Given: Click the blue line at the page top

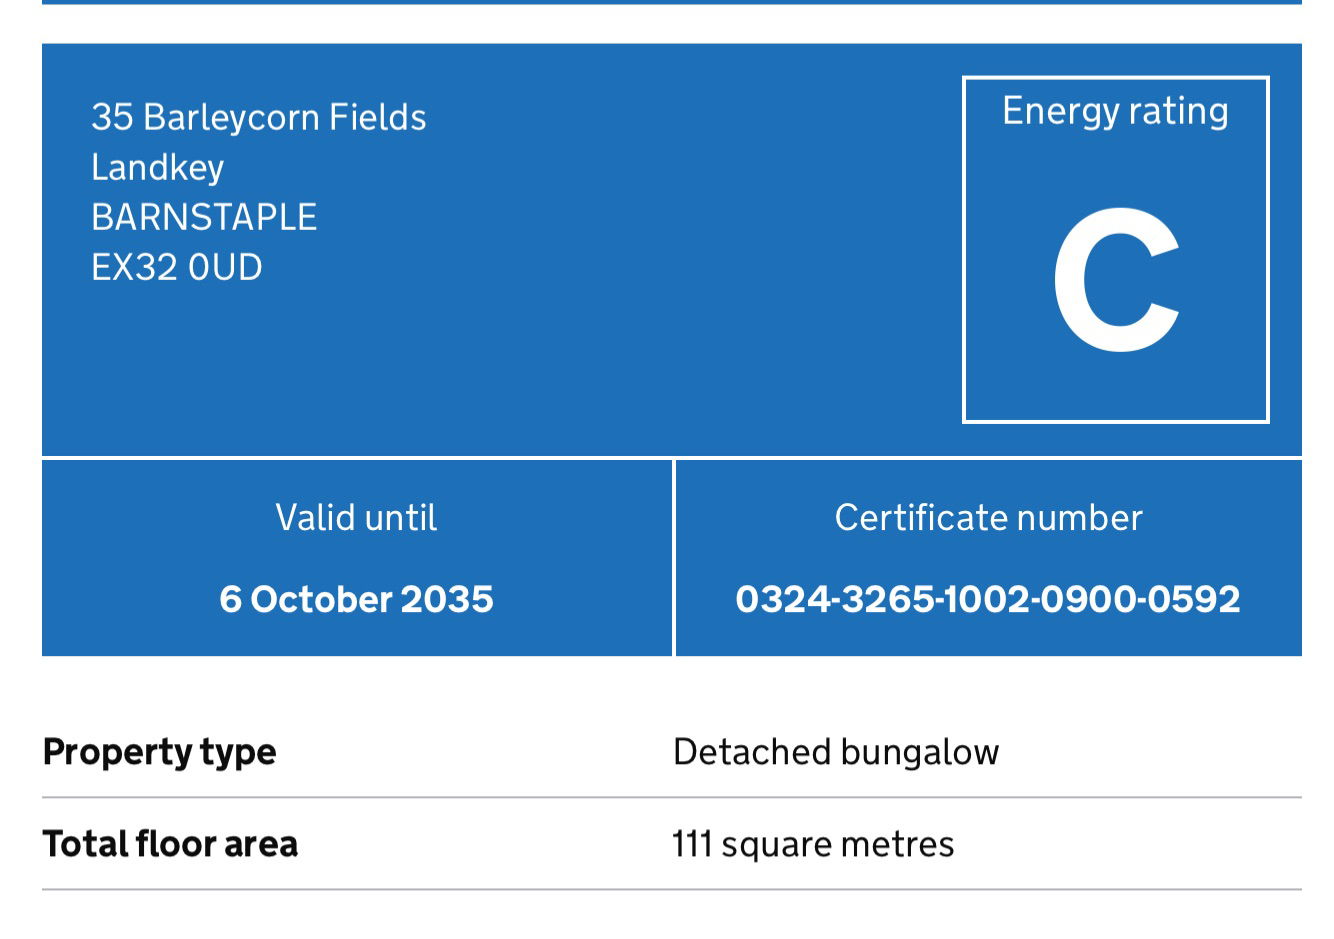Looking at the screenshot, I should point(672,2).
